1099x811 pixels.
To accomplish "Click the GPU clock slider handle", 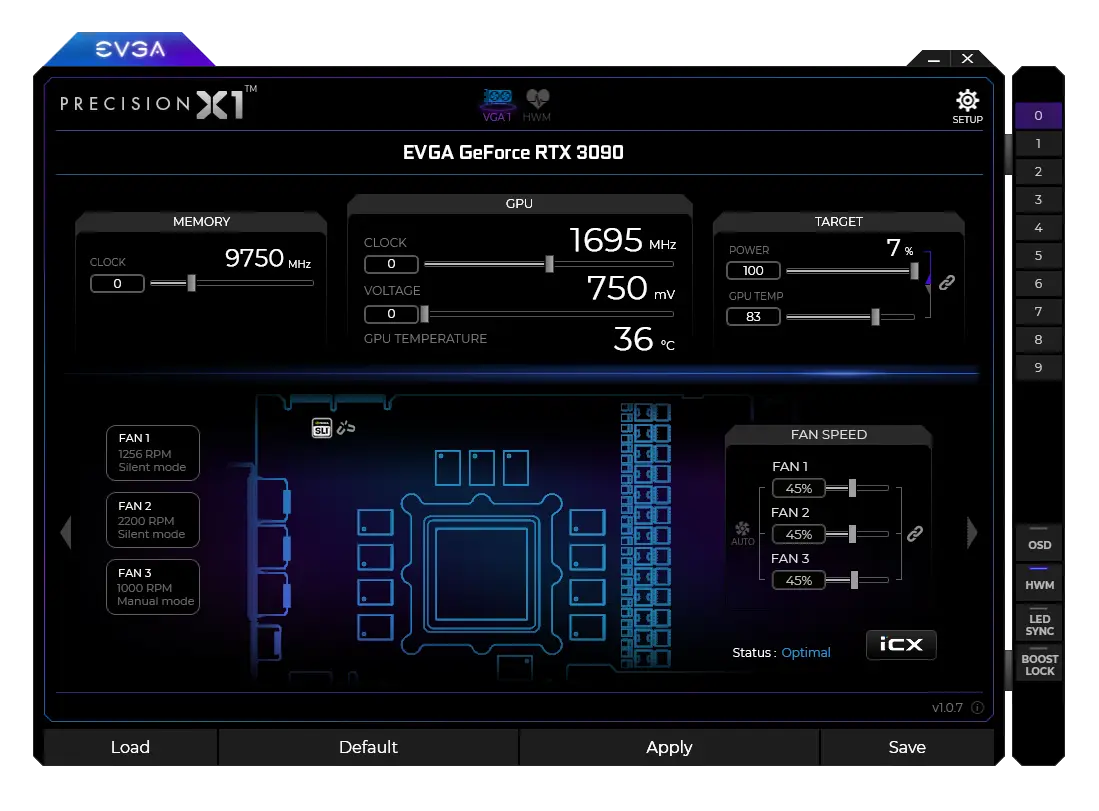I will point(550,264).
